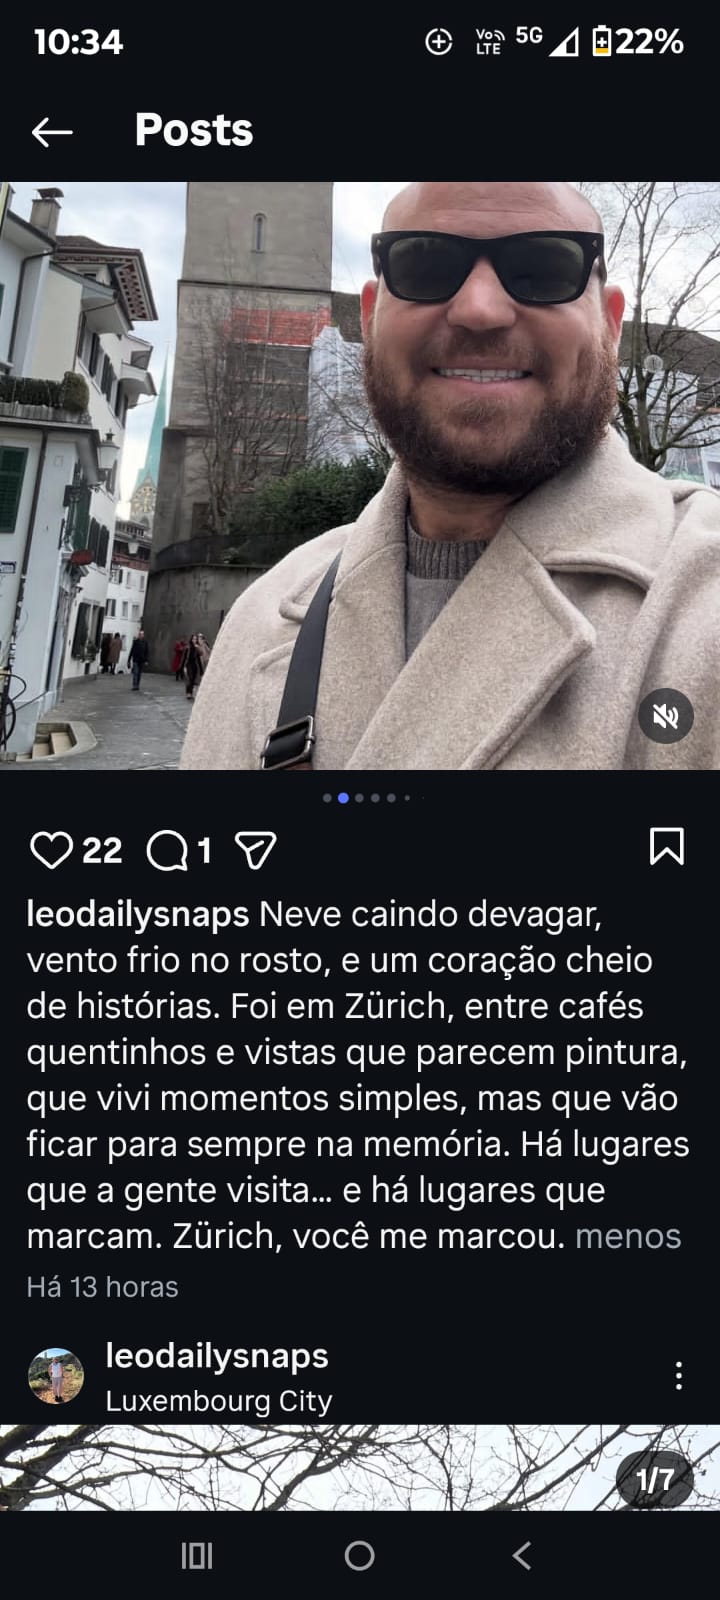This screenshot has height=1600, width=720.
Task: Tap the battery 22% status icon
Action: [638, 41]
